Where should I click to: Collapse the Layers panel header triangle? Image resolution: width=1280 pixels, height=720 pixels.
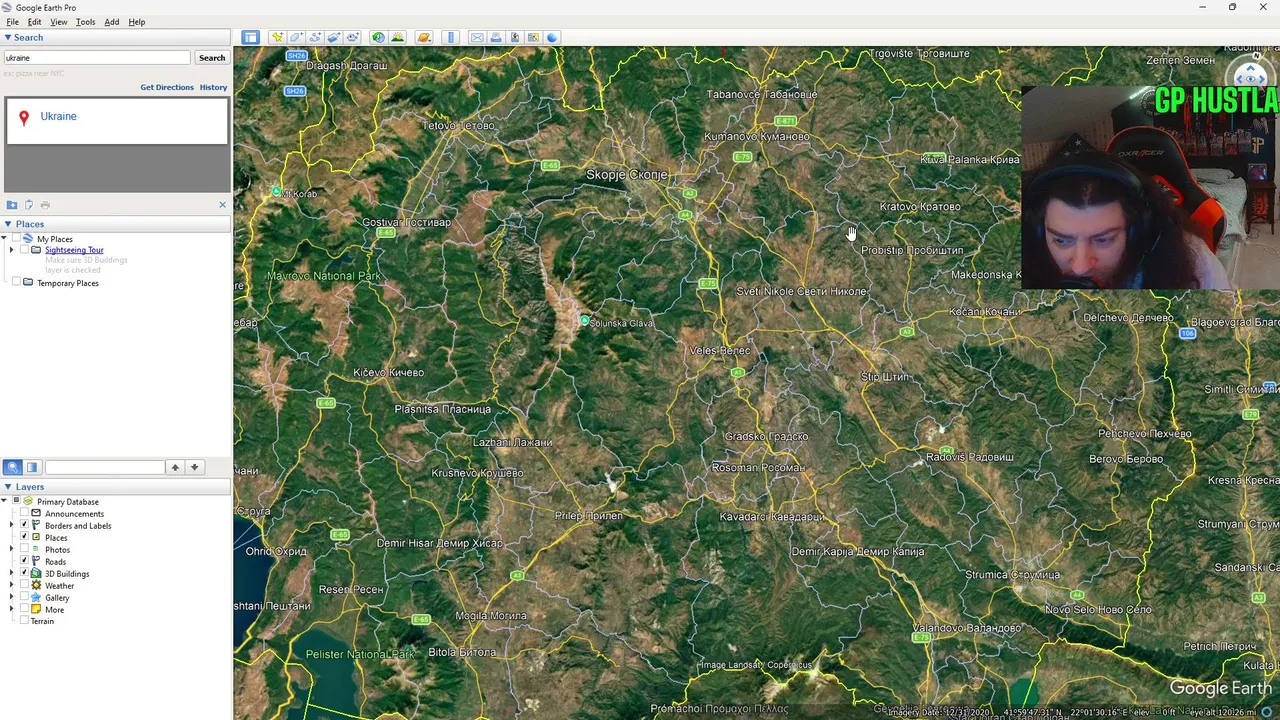pyautogui.click(x=8, y=487)
